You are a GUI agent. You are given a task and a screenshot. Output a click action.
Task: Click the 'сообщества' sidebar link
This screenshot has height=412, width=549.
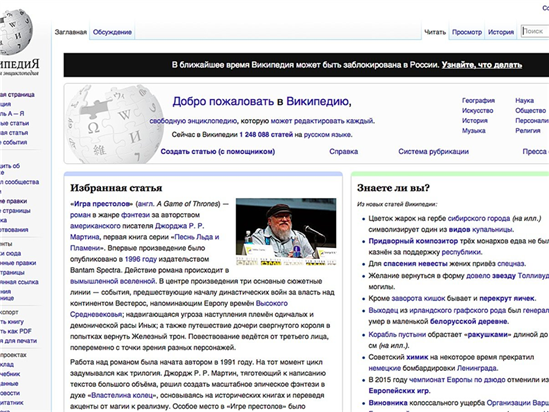coord(22,182)
